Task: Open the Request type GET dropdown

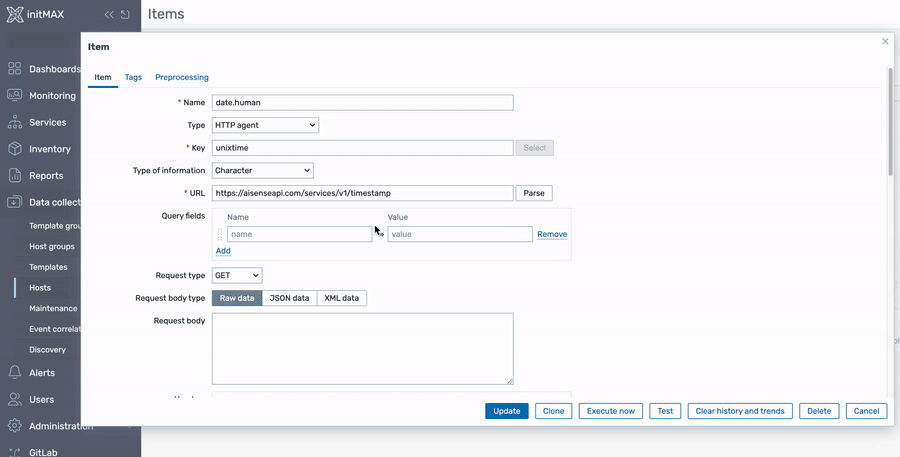Action: (237, 275)
